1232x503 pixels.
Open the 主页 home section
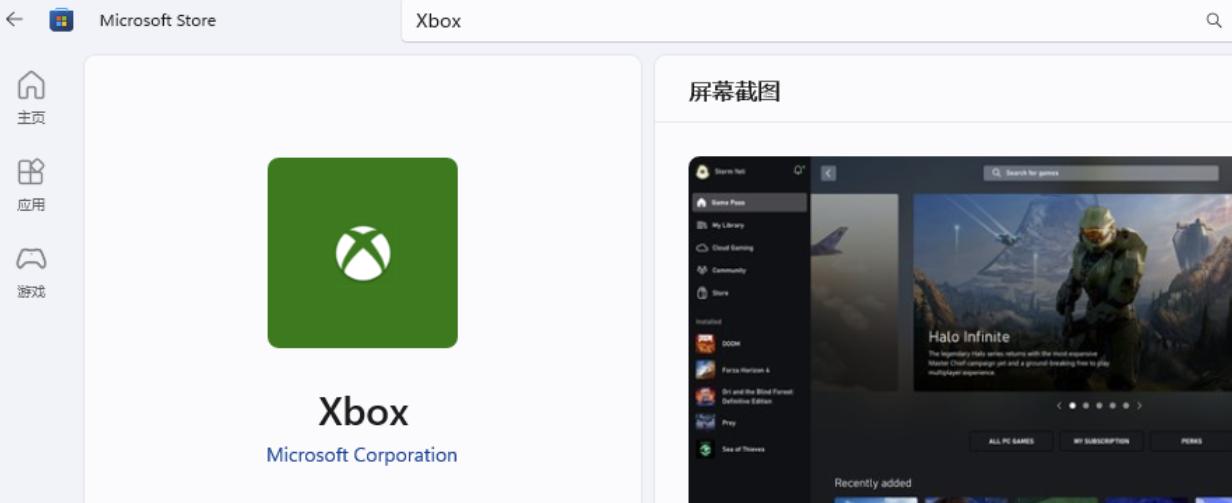pos(31,97)
